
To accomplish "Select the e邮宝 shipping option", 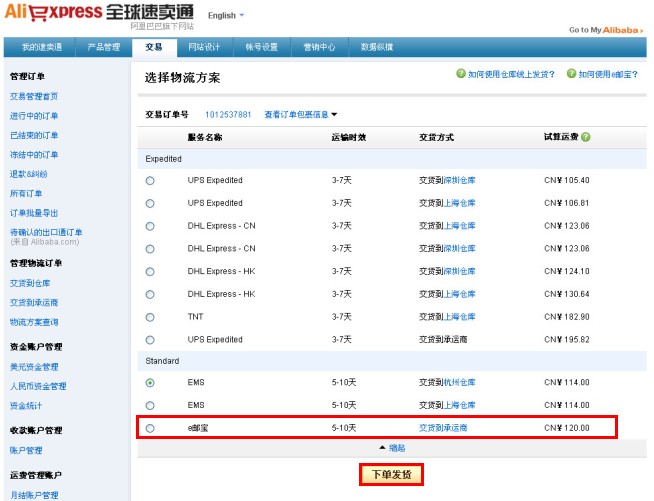I will (x=150, y=428).
